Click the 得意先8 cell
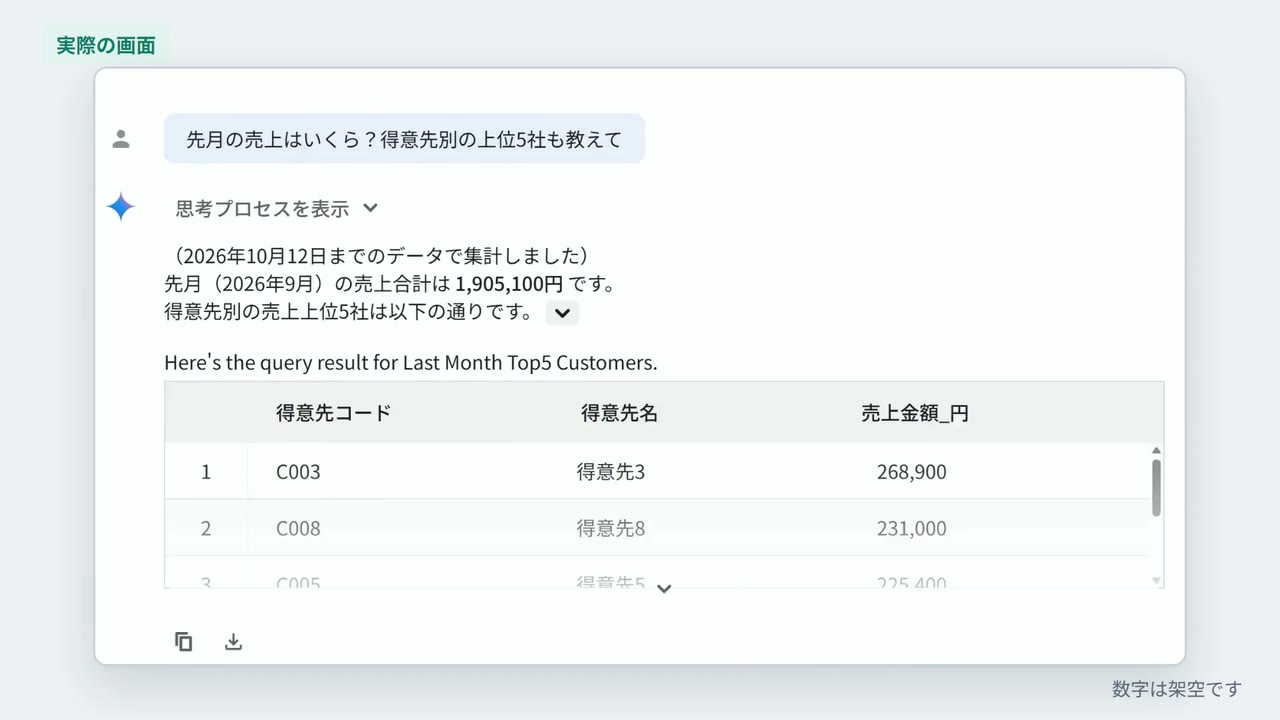This screenshot has height=720, width=1280. coord(611,528)
